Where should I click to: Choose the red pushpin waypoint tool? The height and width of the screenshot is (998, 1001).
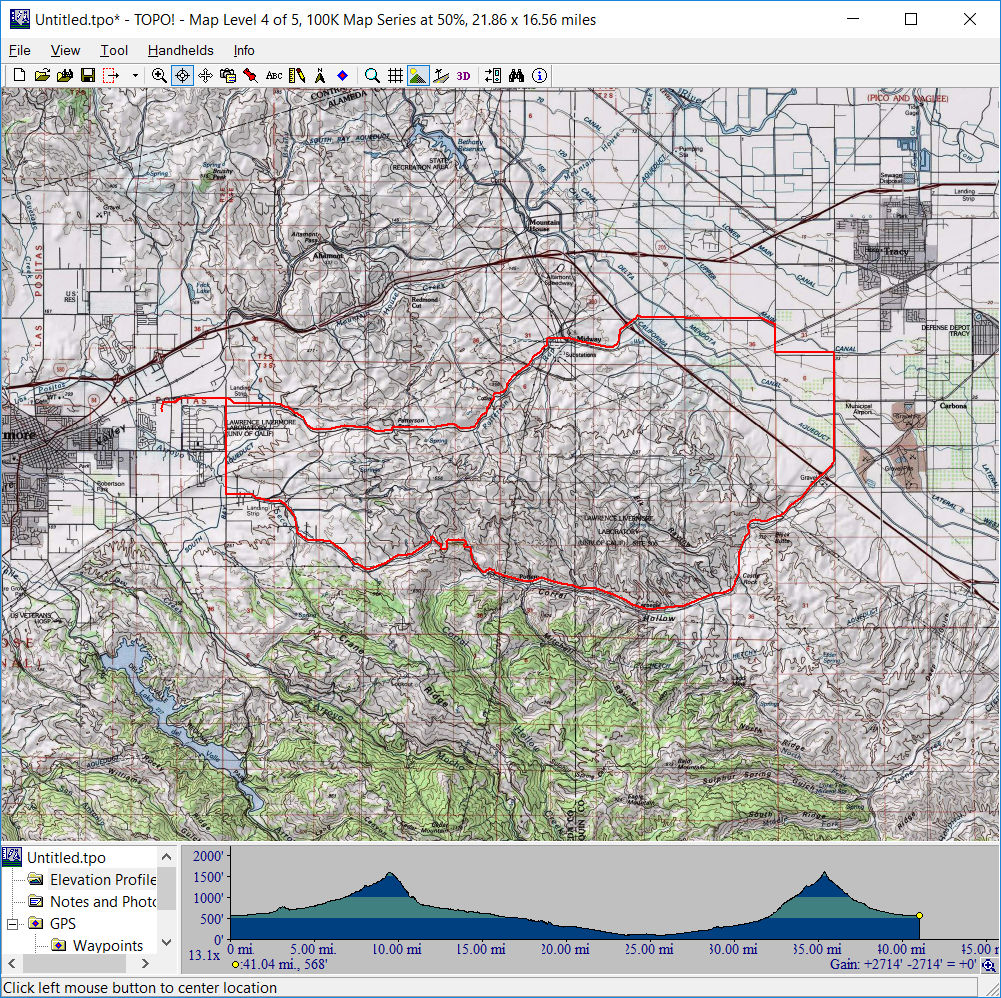(250, 75)
